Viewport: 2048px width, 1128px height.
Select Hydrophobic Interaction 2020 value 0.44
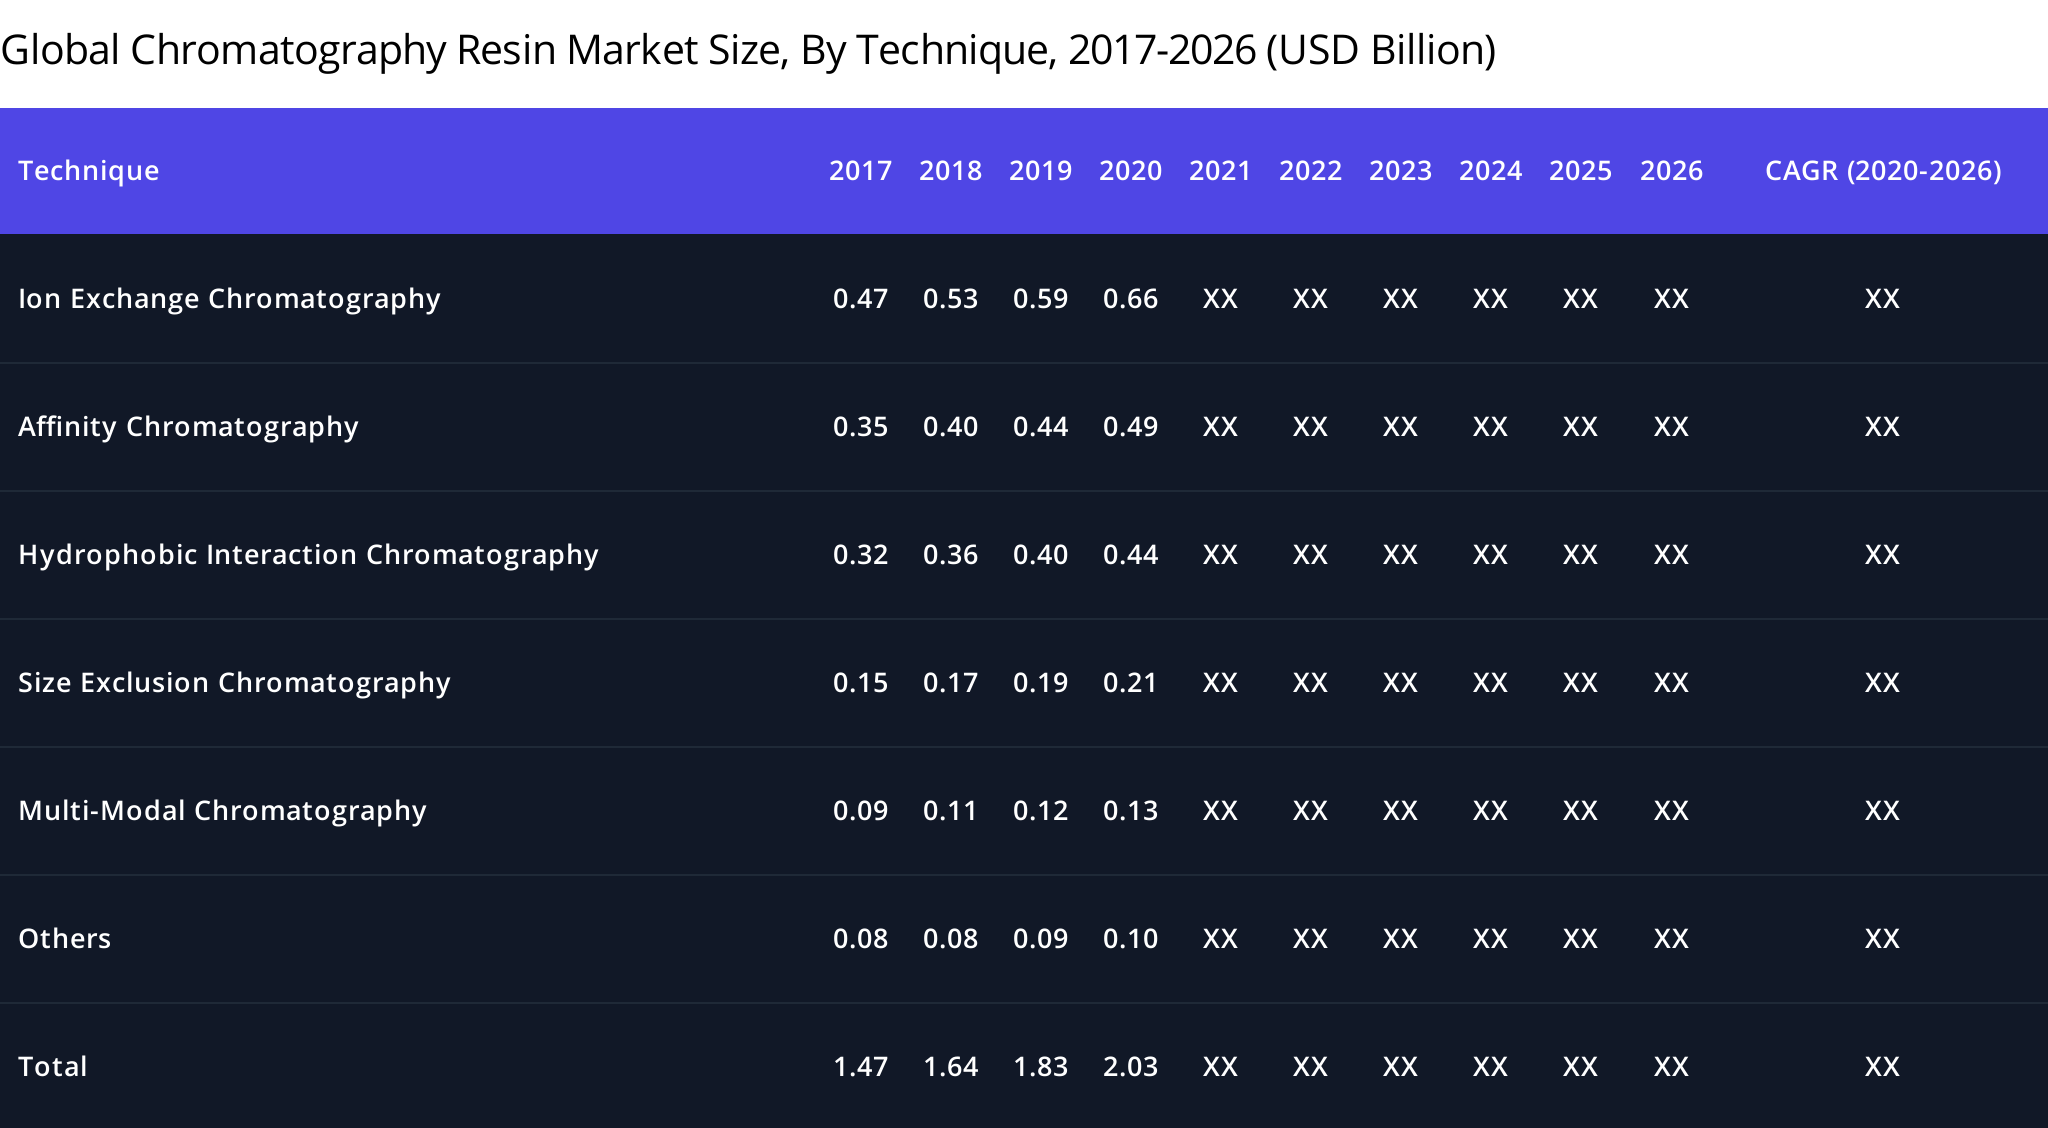click(1130, 555)
